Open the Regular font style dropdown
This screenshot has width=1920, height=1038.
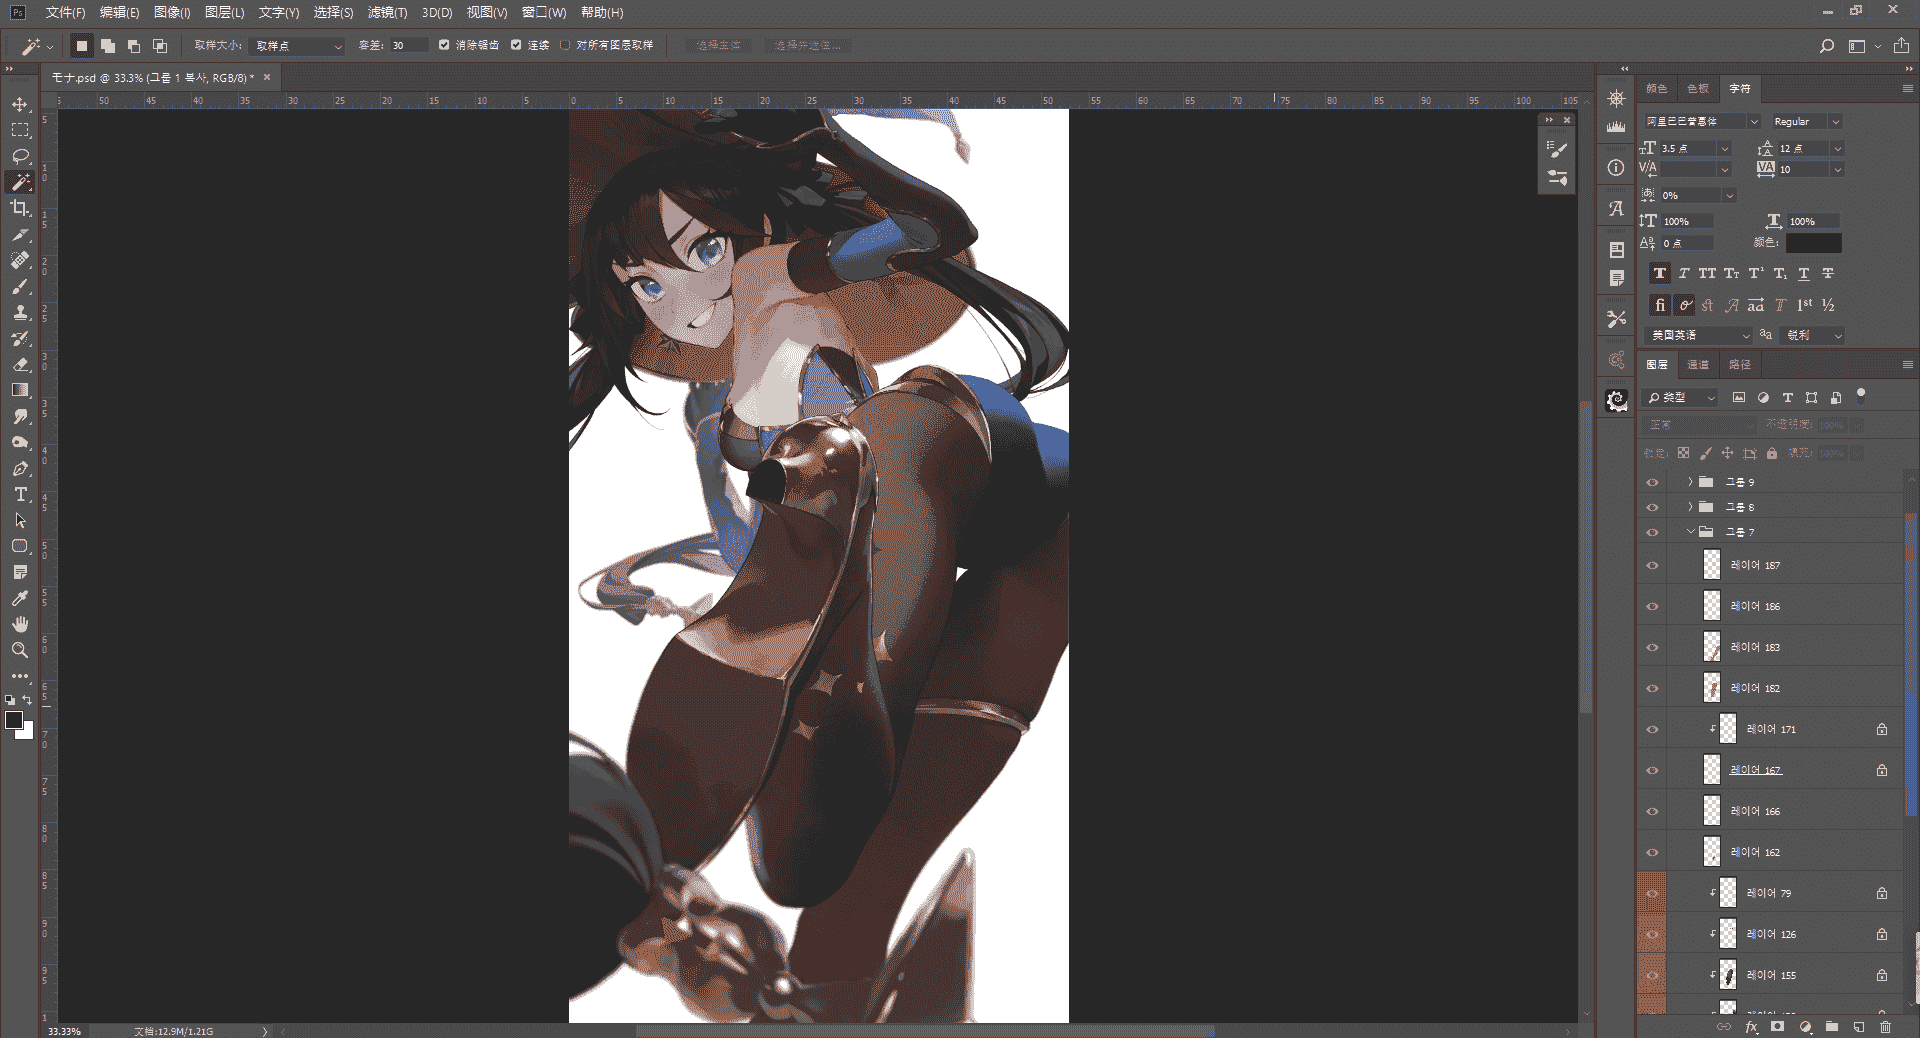pos(1806,122)
